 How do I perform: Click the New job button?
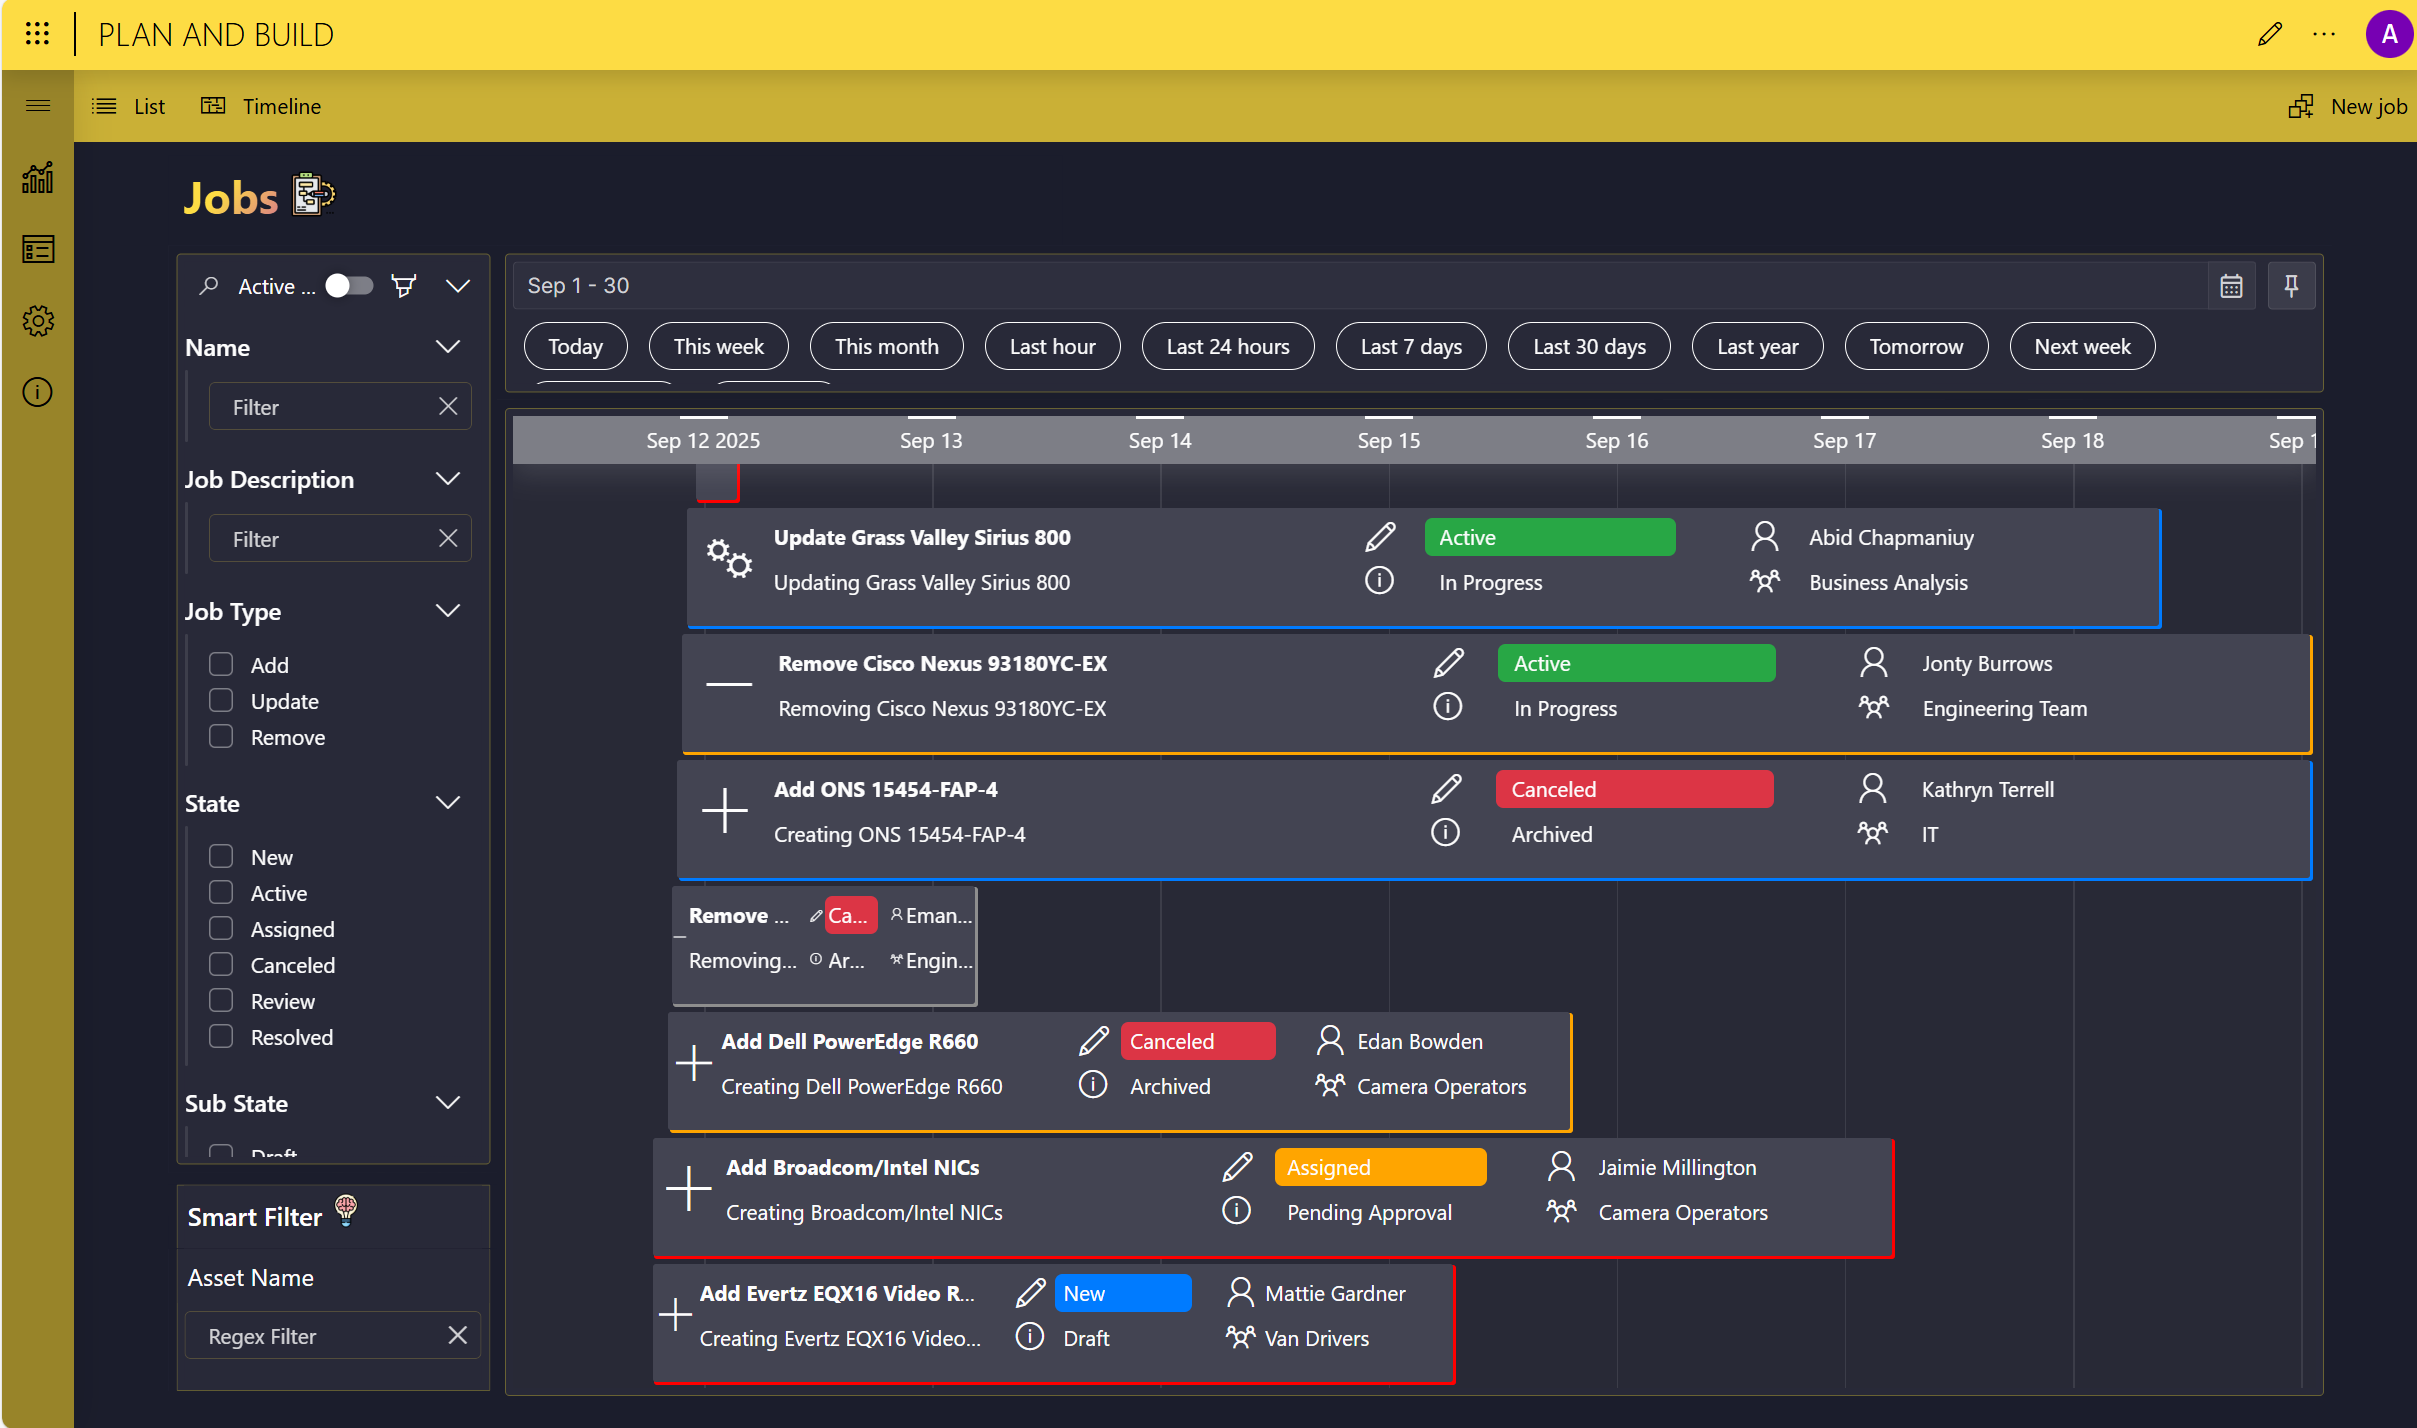pos(2349,106)
